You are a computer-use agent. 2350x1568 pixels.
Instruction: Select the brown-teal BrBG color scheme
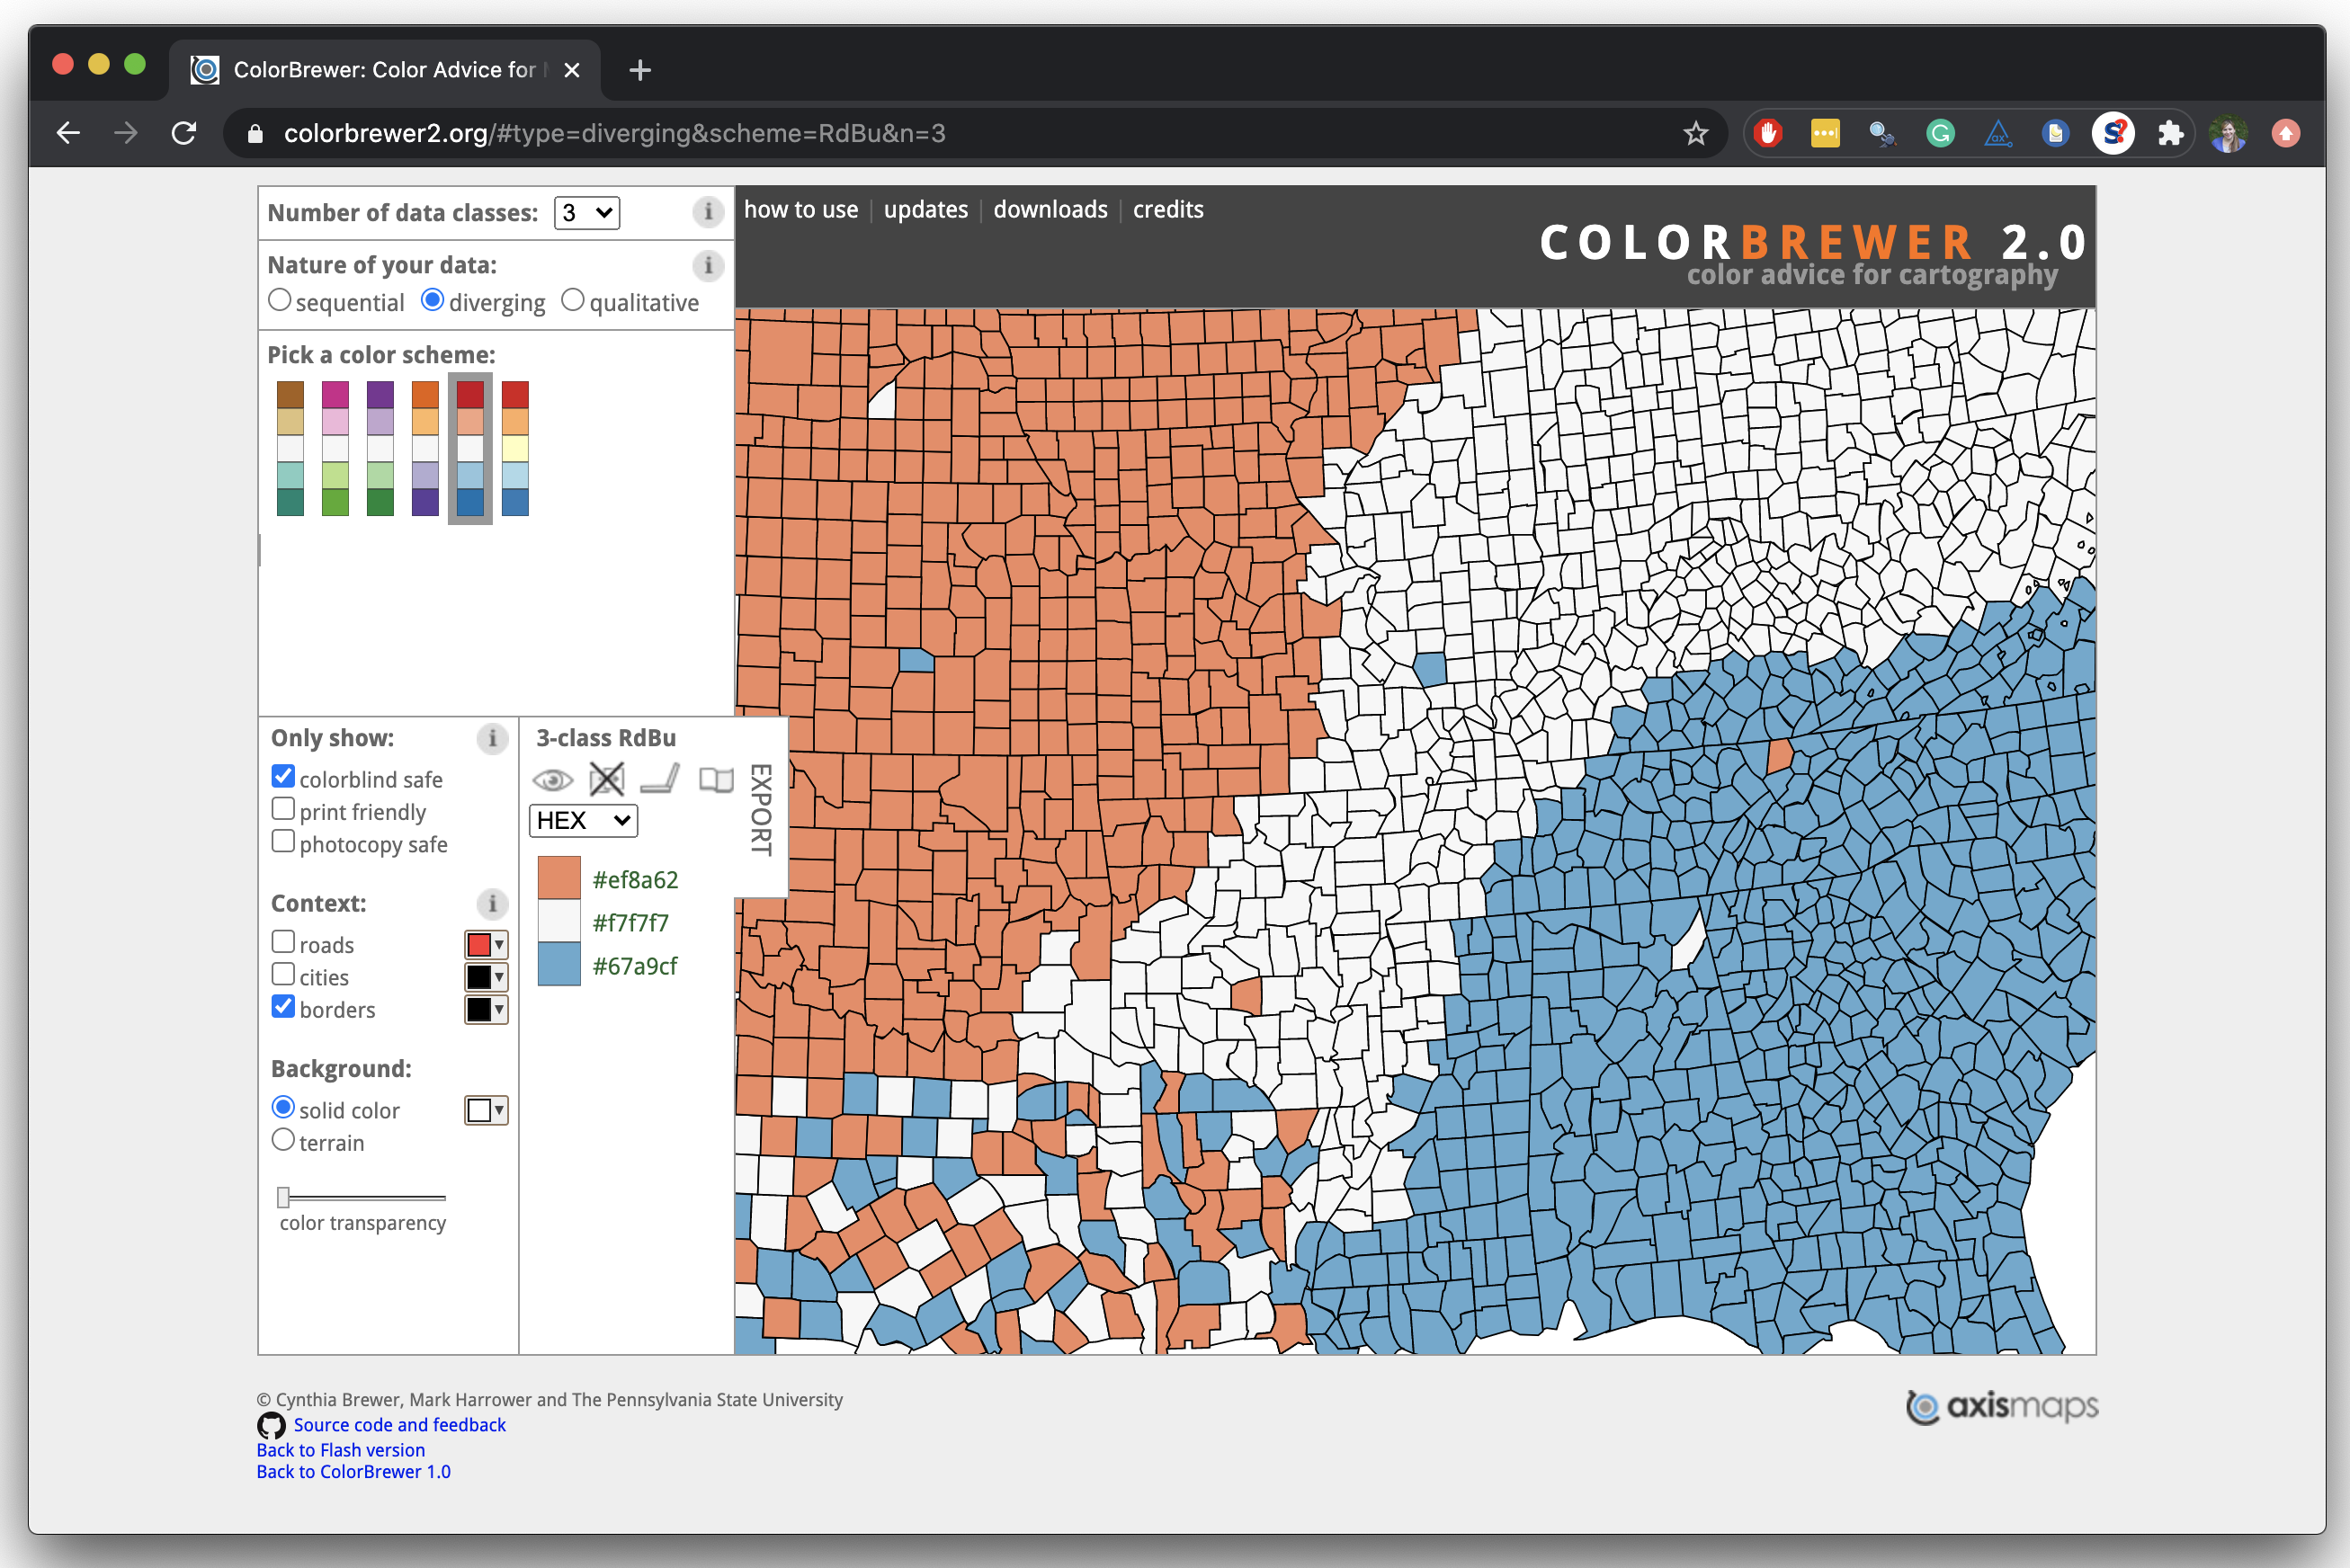pyautogui.click(x=290, y=448)
